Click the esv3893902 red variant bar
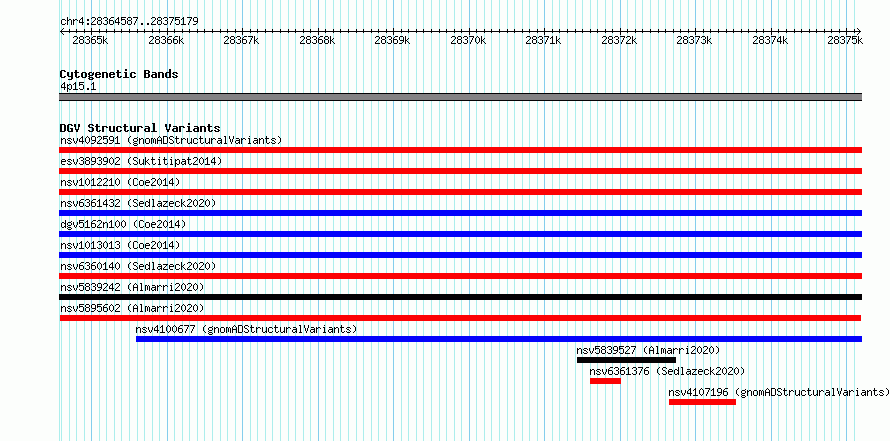This screenshot has height=441, width=890. pyautogui.click(x=460, y=171)
